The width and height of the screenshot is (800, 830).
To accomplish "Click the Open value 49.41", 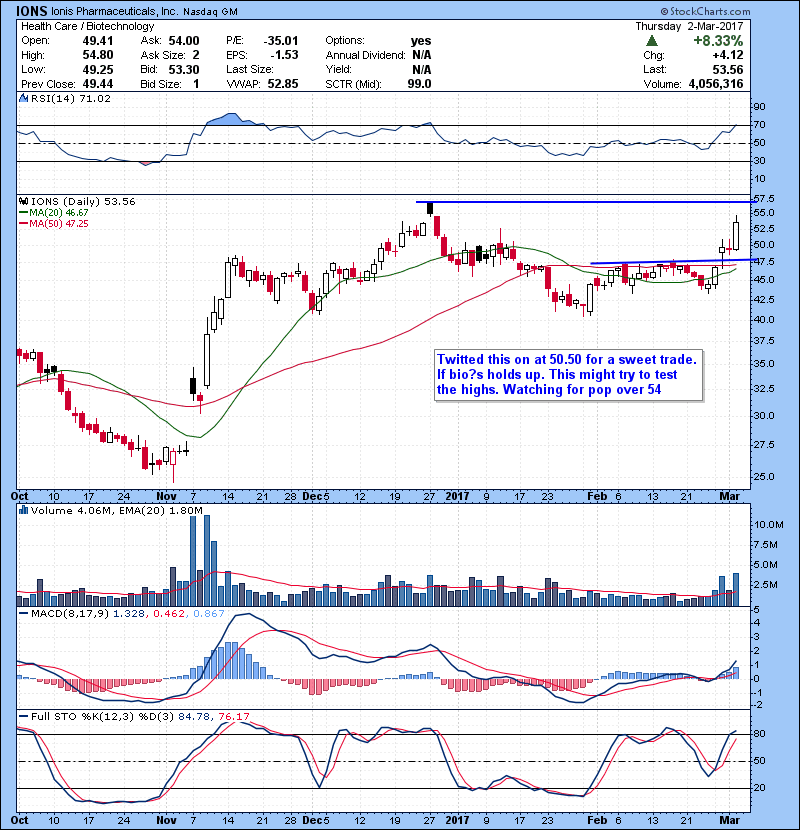I will 97,41.
